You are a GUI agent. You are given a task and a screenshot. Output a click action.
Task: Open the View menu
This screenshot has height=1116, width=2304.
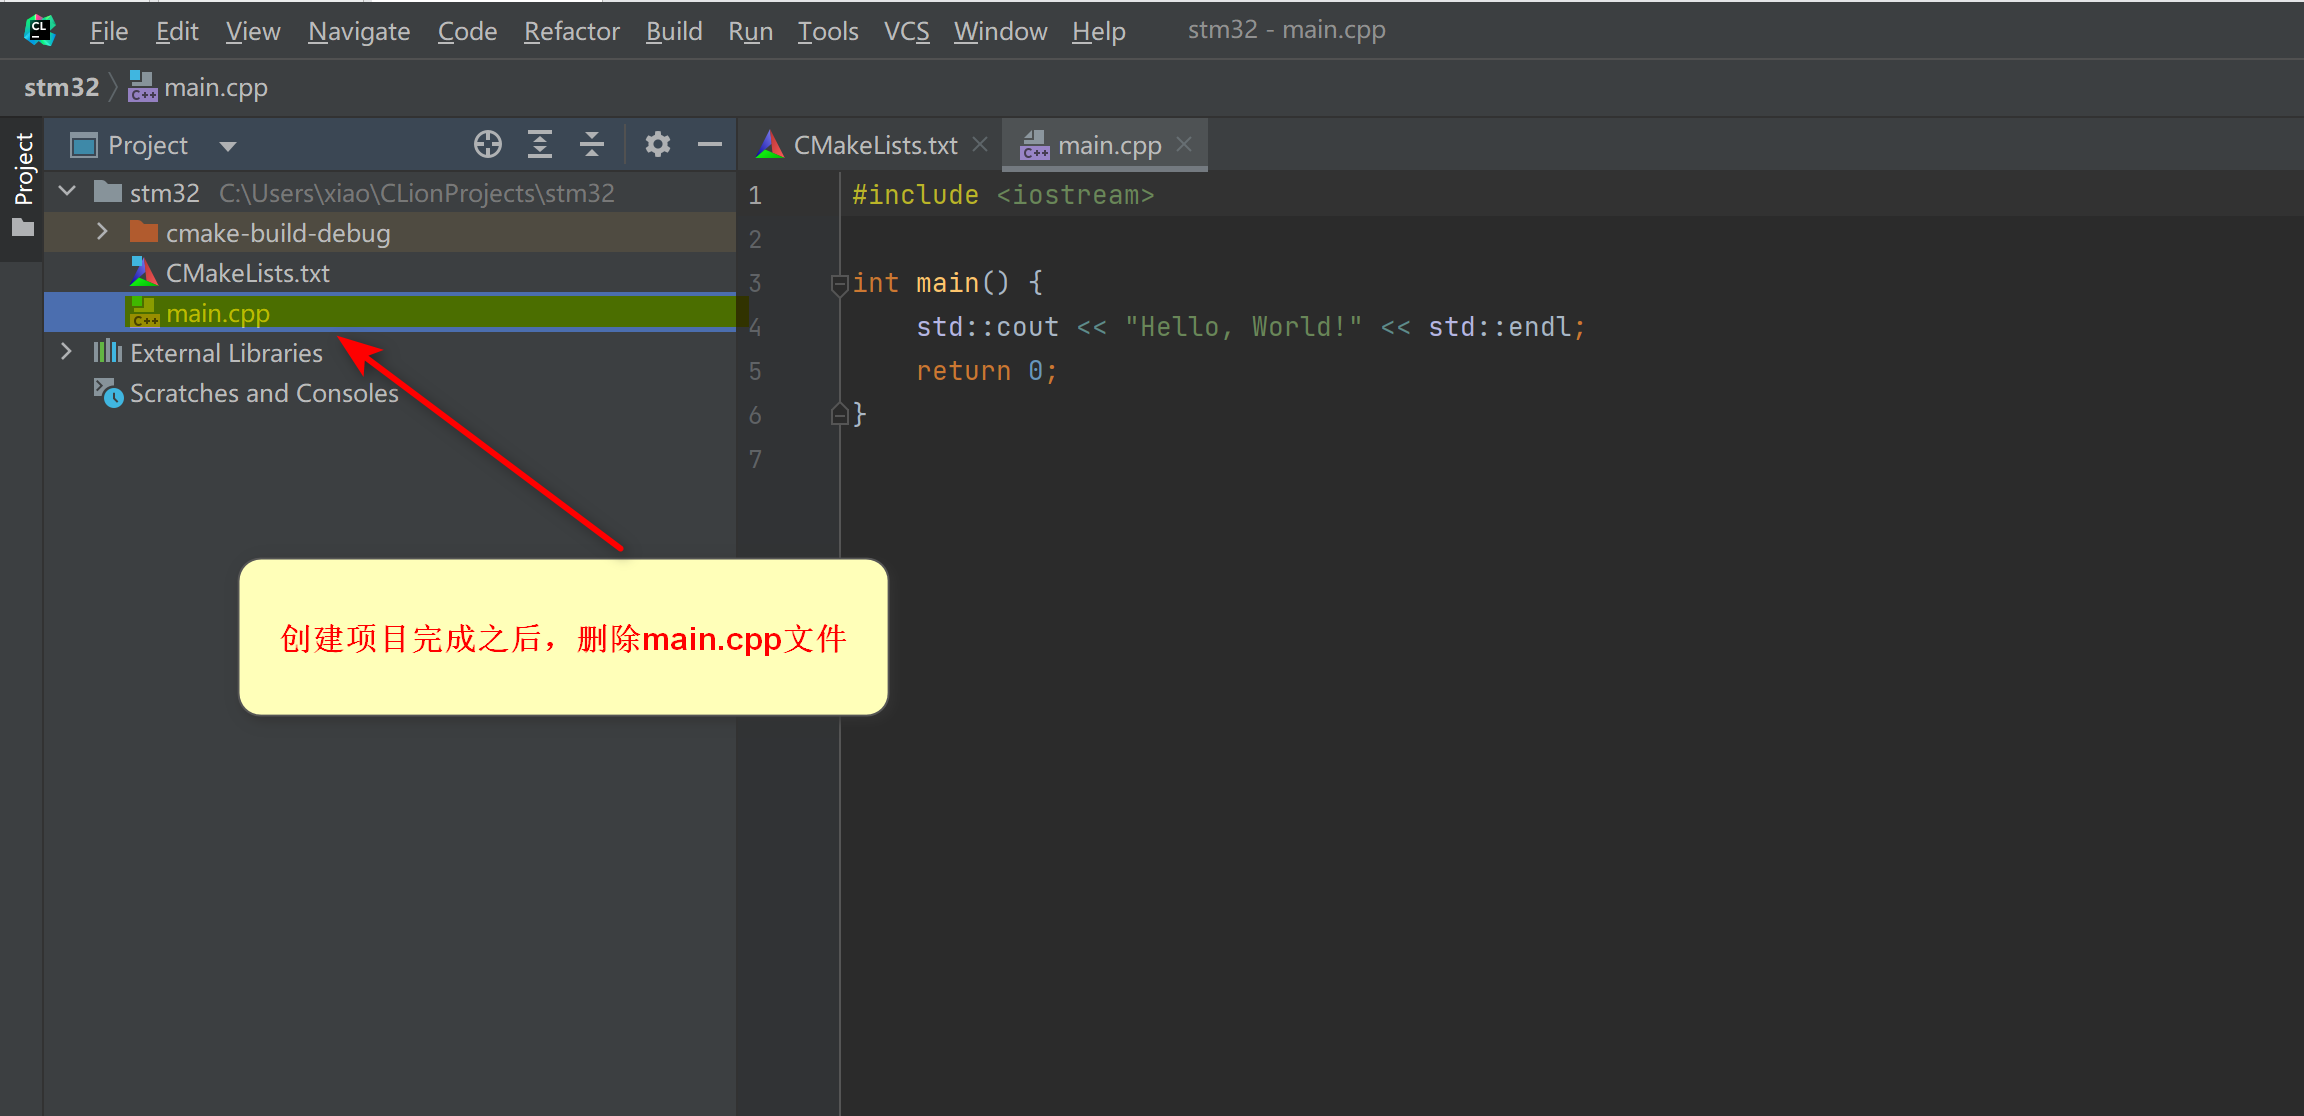(253, 31)
